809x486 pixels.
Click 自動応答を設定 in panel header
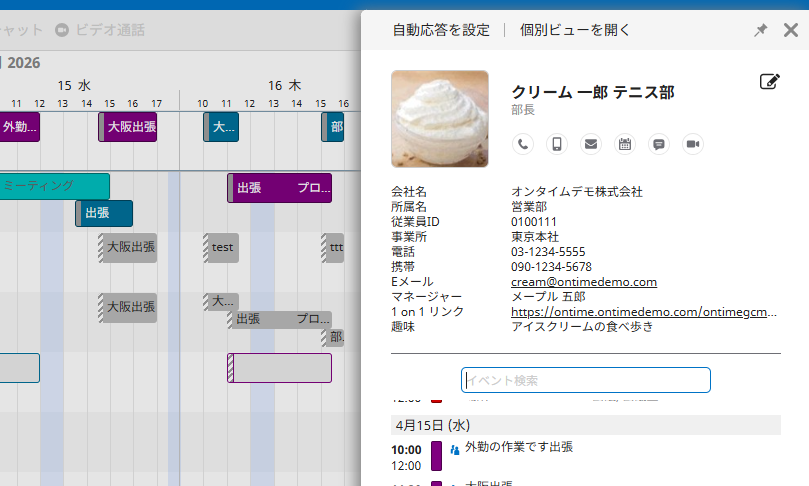pyautogui.click(x=441, y=30)
